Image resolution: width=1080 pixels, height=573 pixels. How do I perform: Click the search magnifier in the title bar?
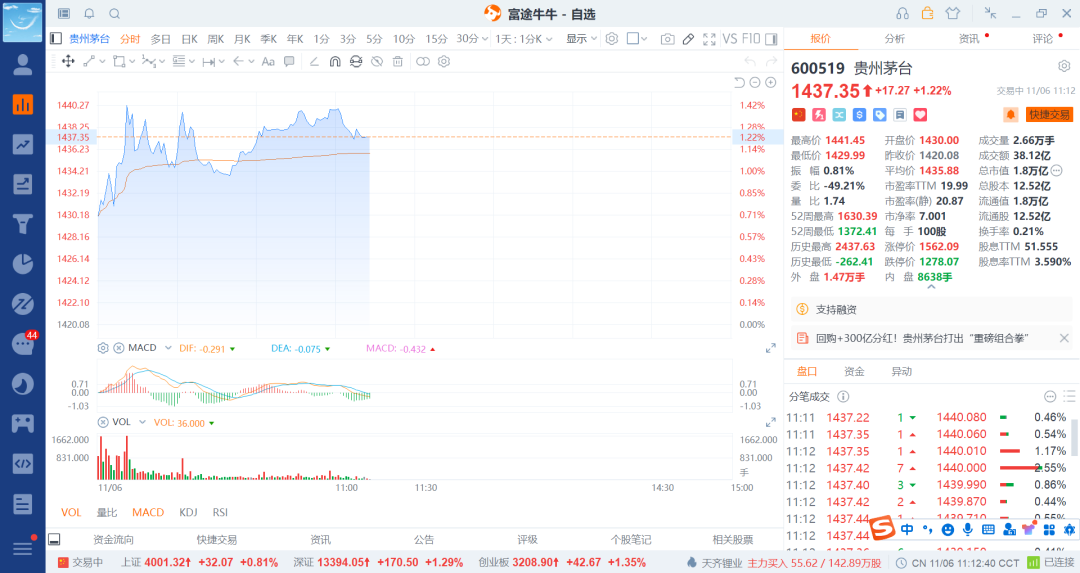point(114,14)
